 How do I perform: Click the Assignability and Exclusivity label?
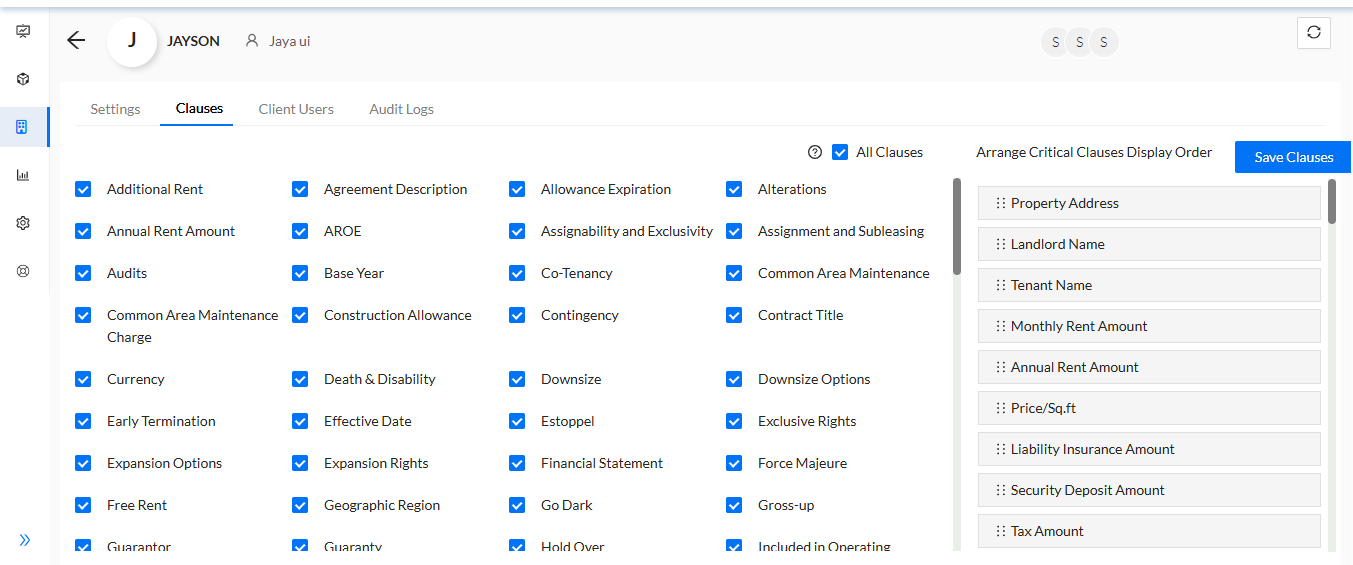point(627,231)
